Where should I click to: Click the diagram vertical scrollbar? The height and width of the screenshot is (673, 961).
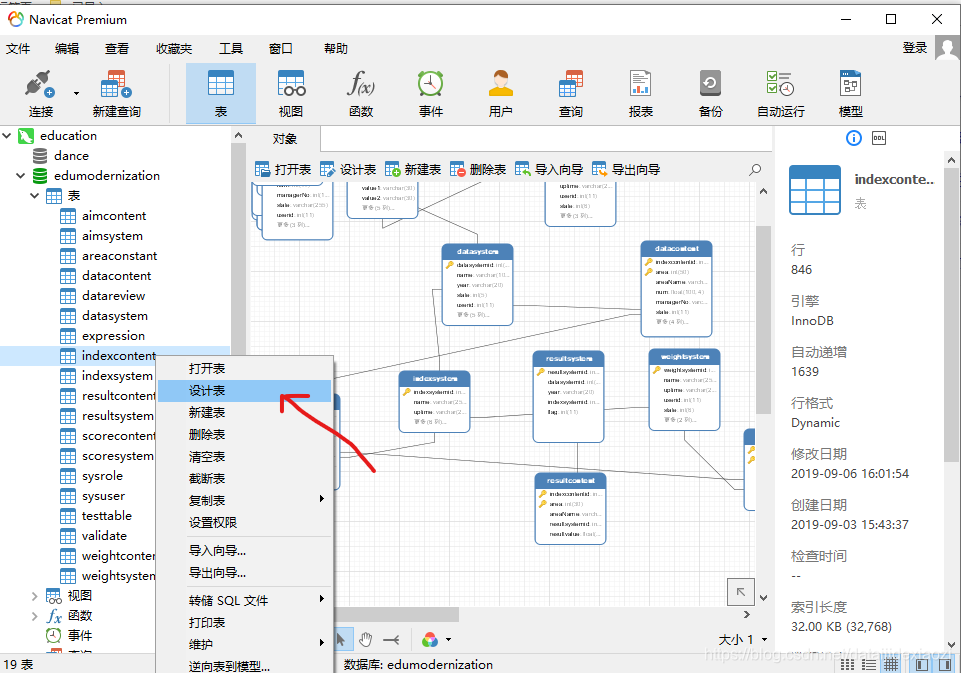[763, 319]
